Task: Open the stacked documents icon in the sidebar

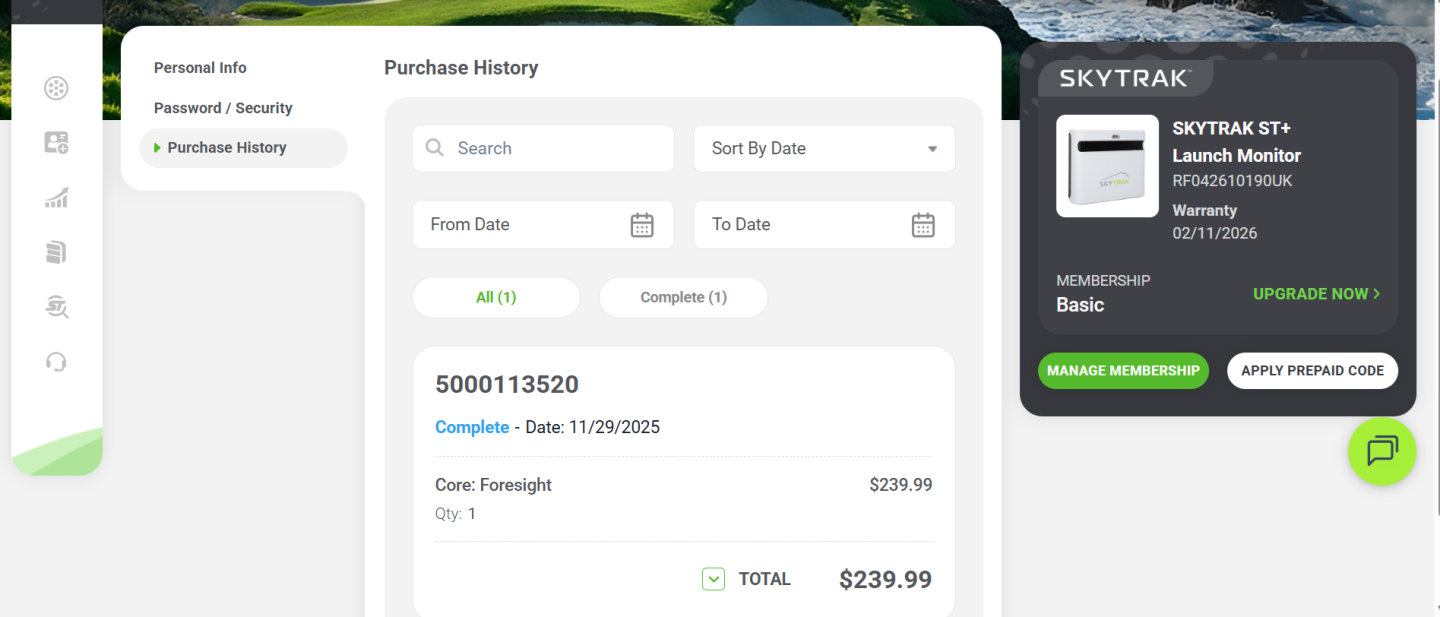Action: click(56, 252)
